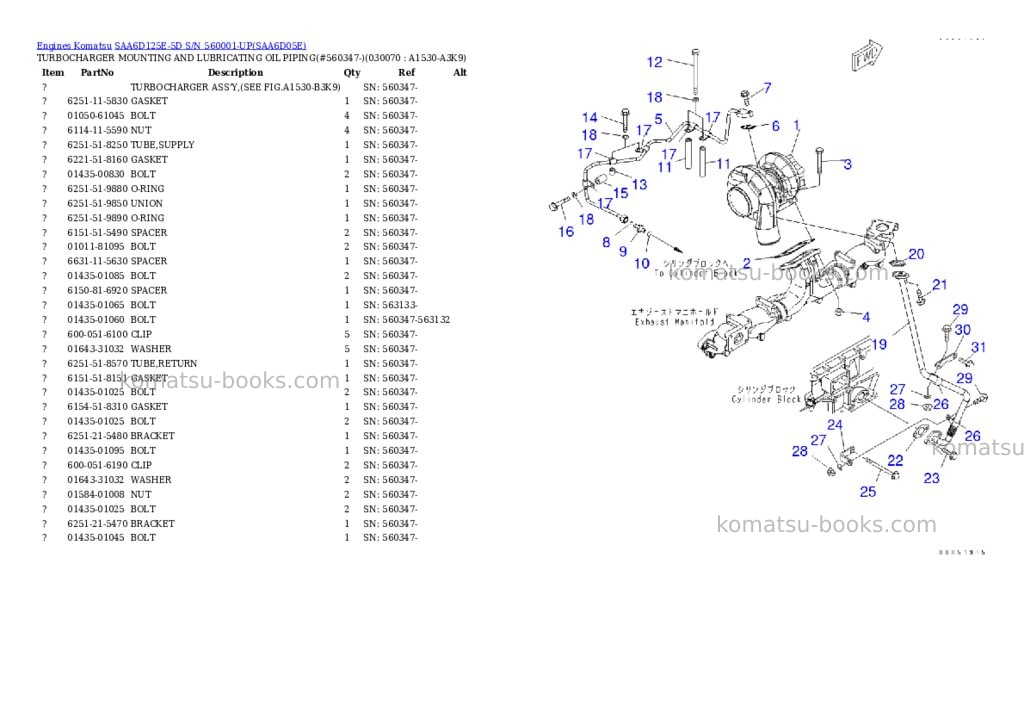
Task: Click callout 1 near the turbocharger
Action: point(797,125)
